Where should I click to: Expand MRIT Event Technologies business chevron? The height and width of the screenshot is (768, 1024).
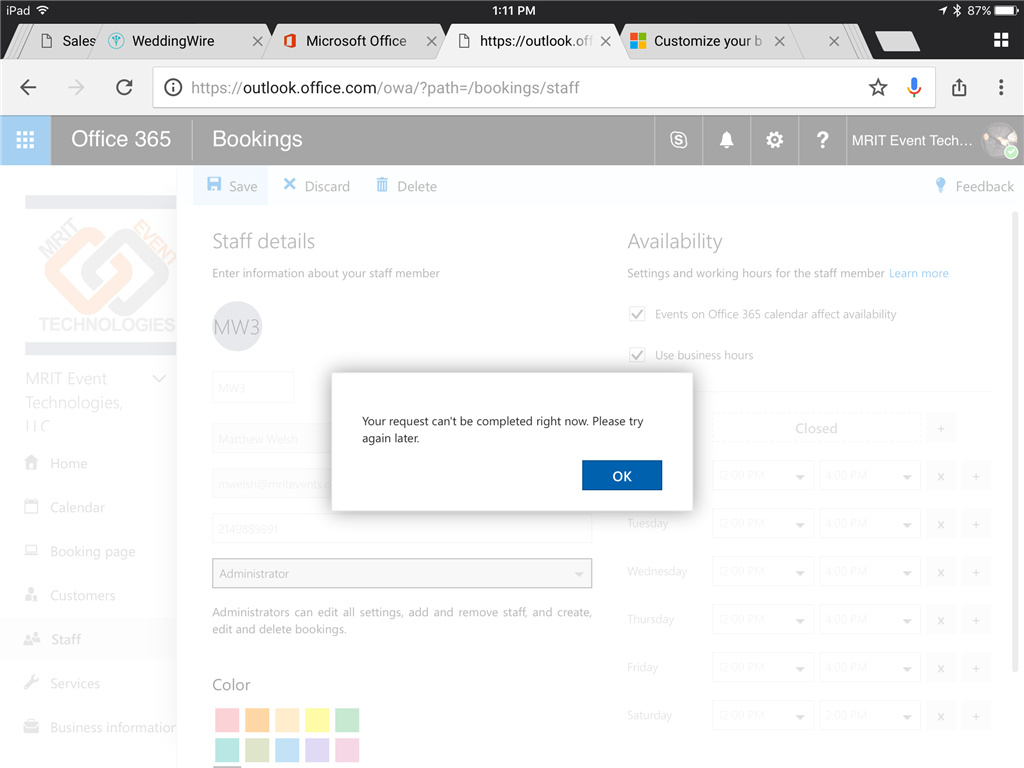click(159, 379)
